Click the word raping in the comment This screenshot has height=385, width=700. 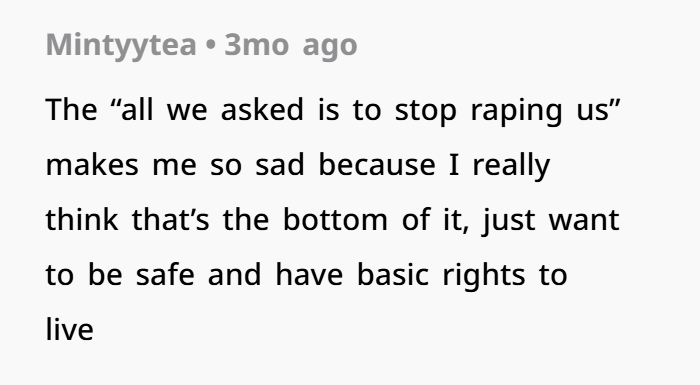click(x=516, y=111)
